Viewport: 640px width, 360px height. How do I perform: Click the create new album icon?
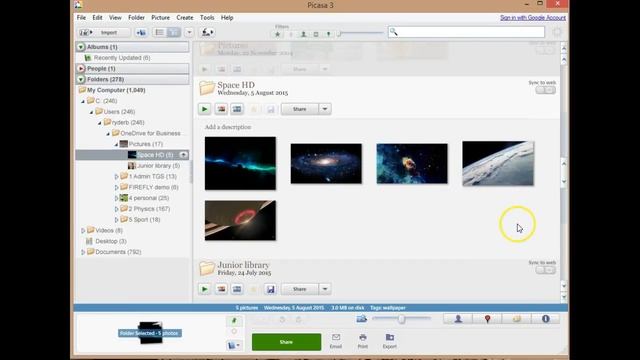tap(141, 33)
